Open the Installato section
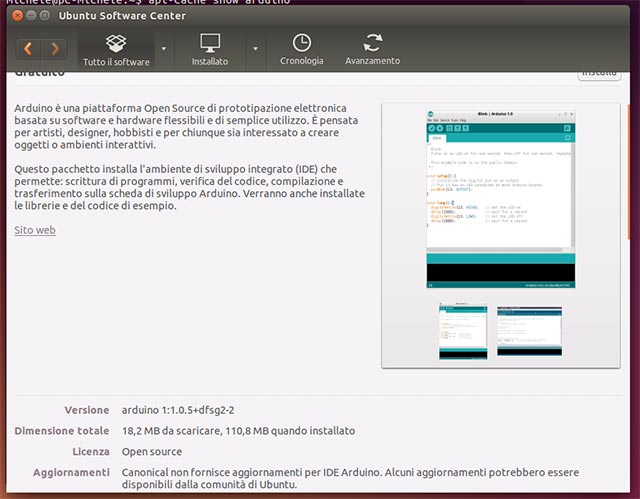640x499 pixels. click(210, 50)
